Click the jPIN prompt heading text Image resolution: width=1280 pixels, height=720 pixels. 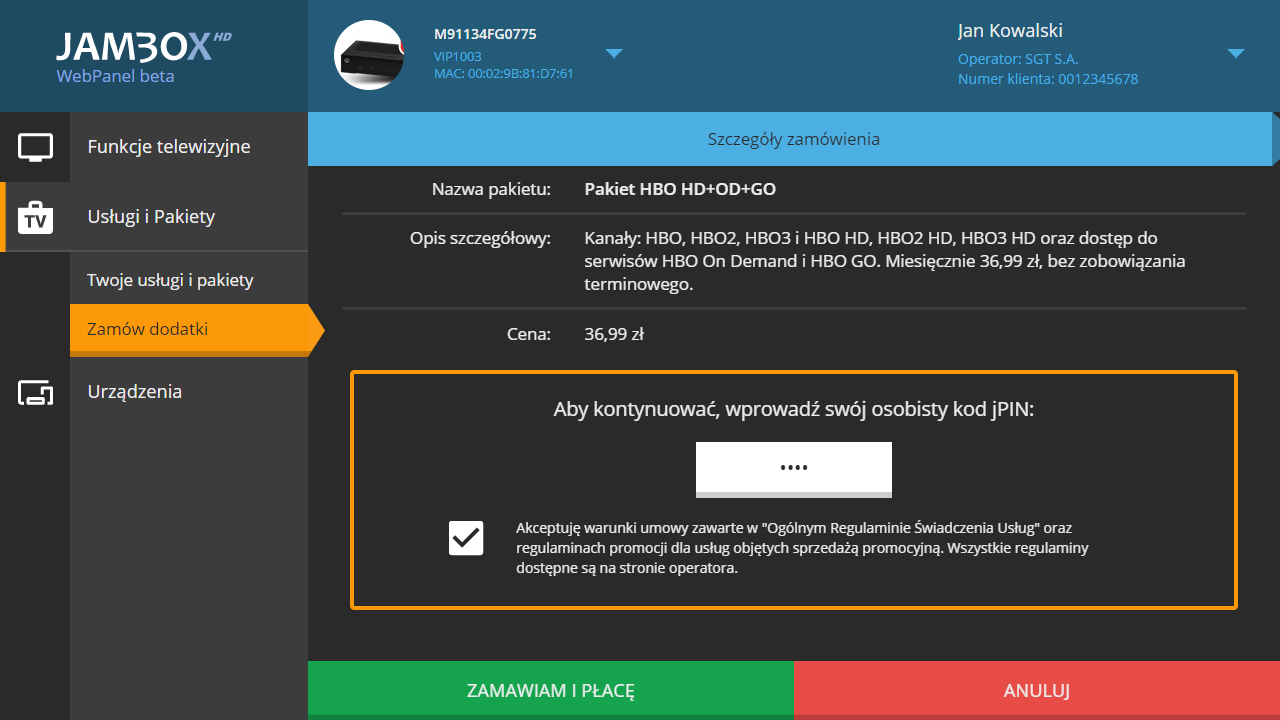coord(794,409)
